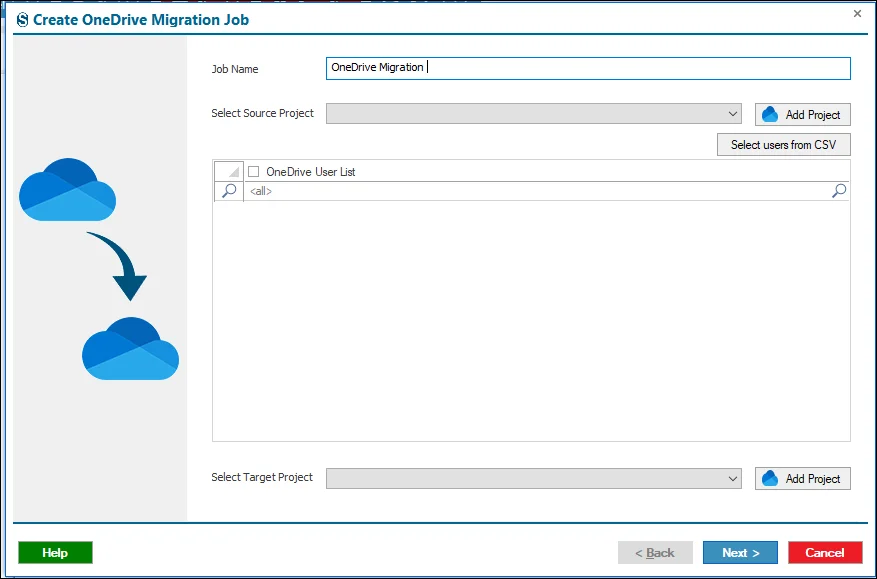Screen dimensions: 877x579
Task: Open the Select Target Project dropdown
Action: coord(534,478)
